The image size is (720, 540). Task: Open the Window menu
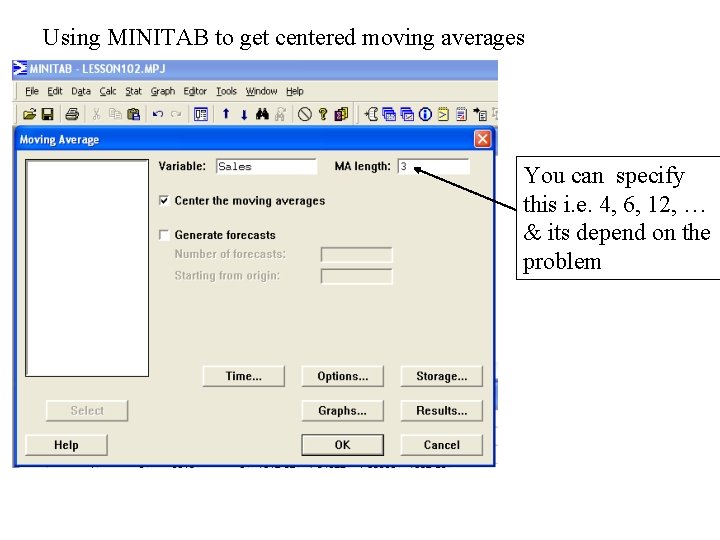(x=261, y=91)
